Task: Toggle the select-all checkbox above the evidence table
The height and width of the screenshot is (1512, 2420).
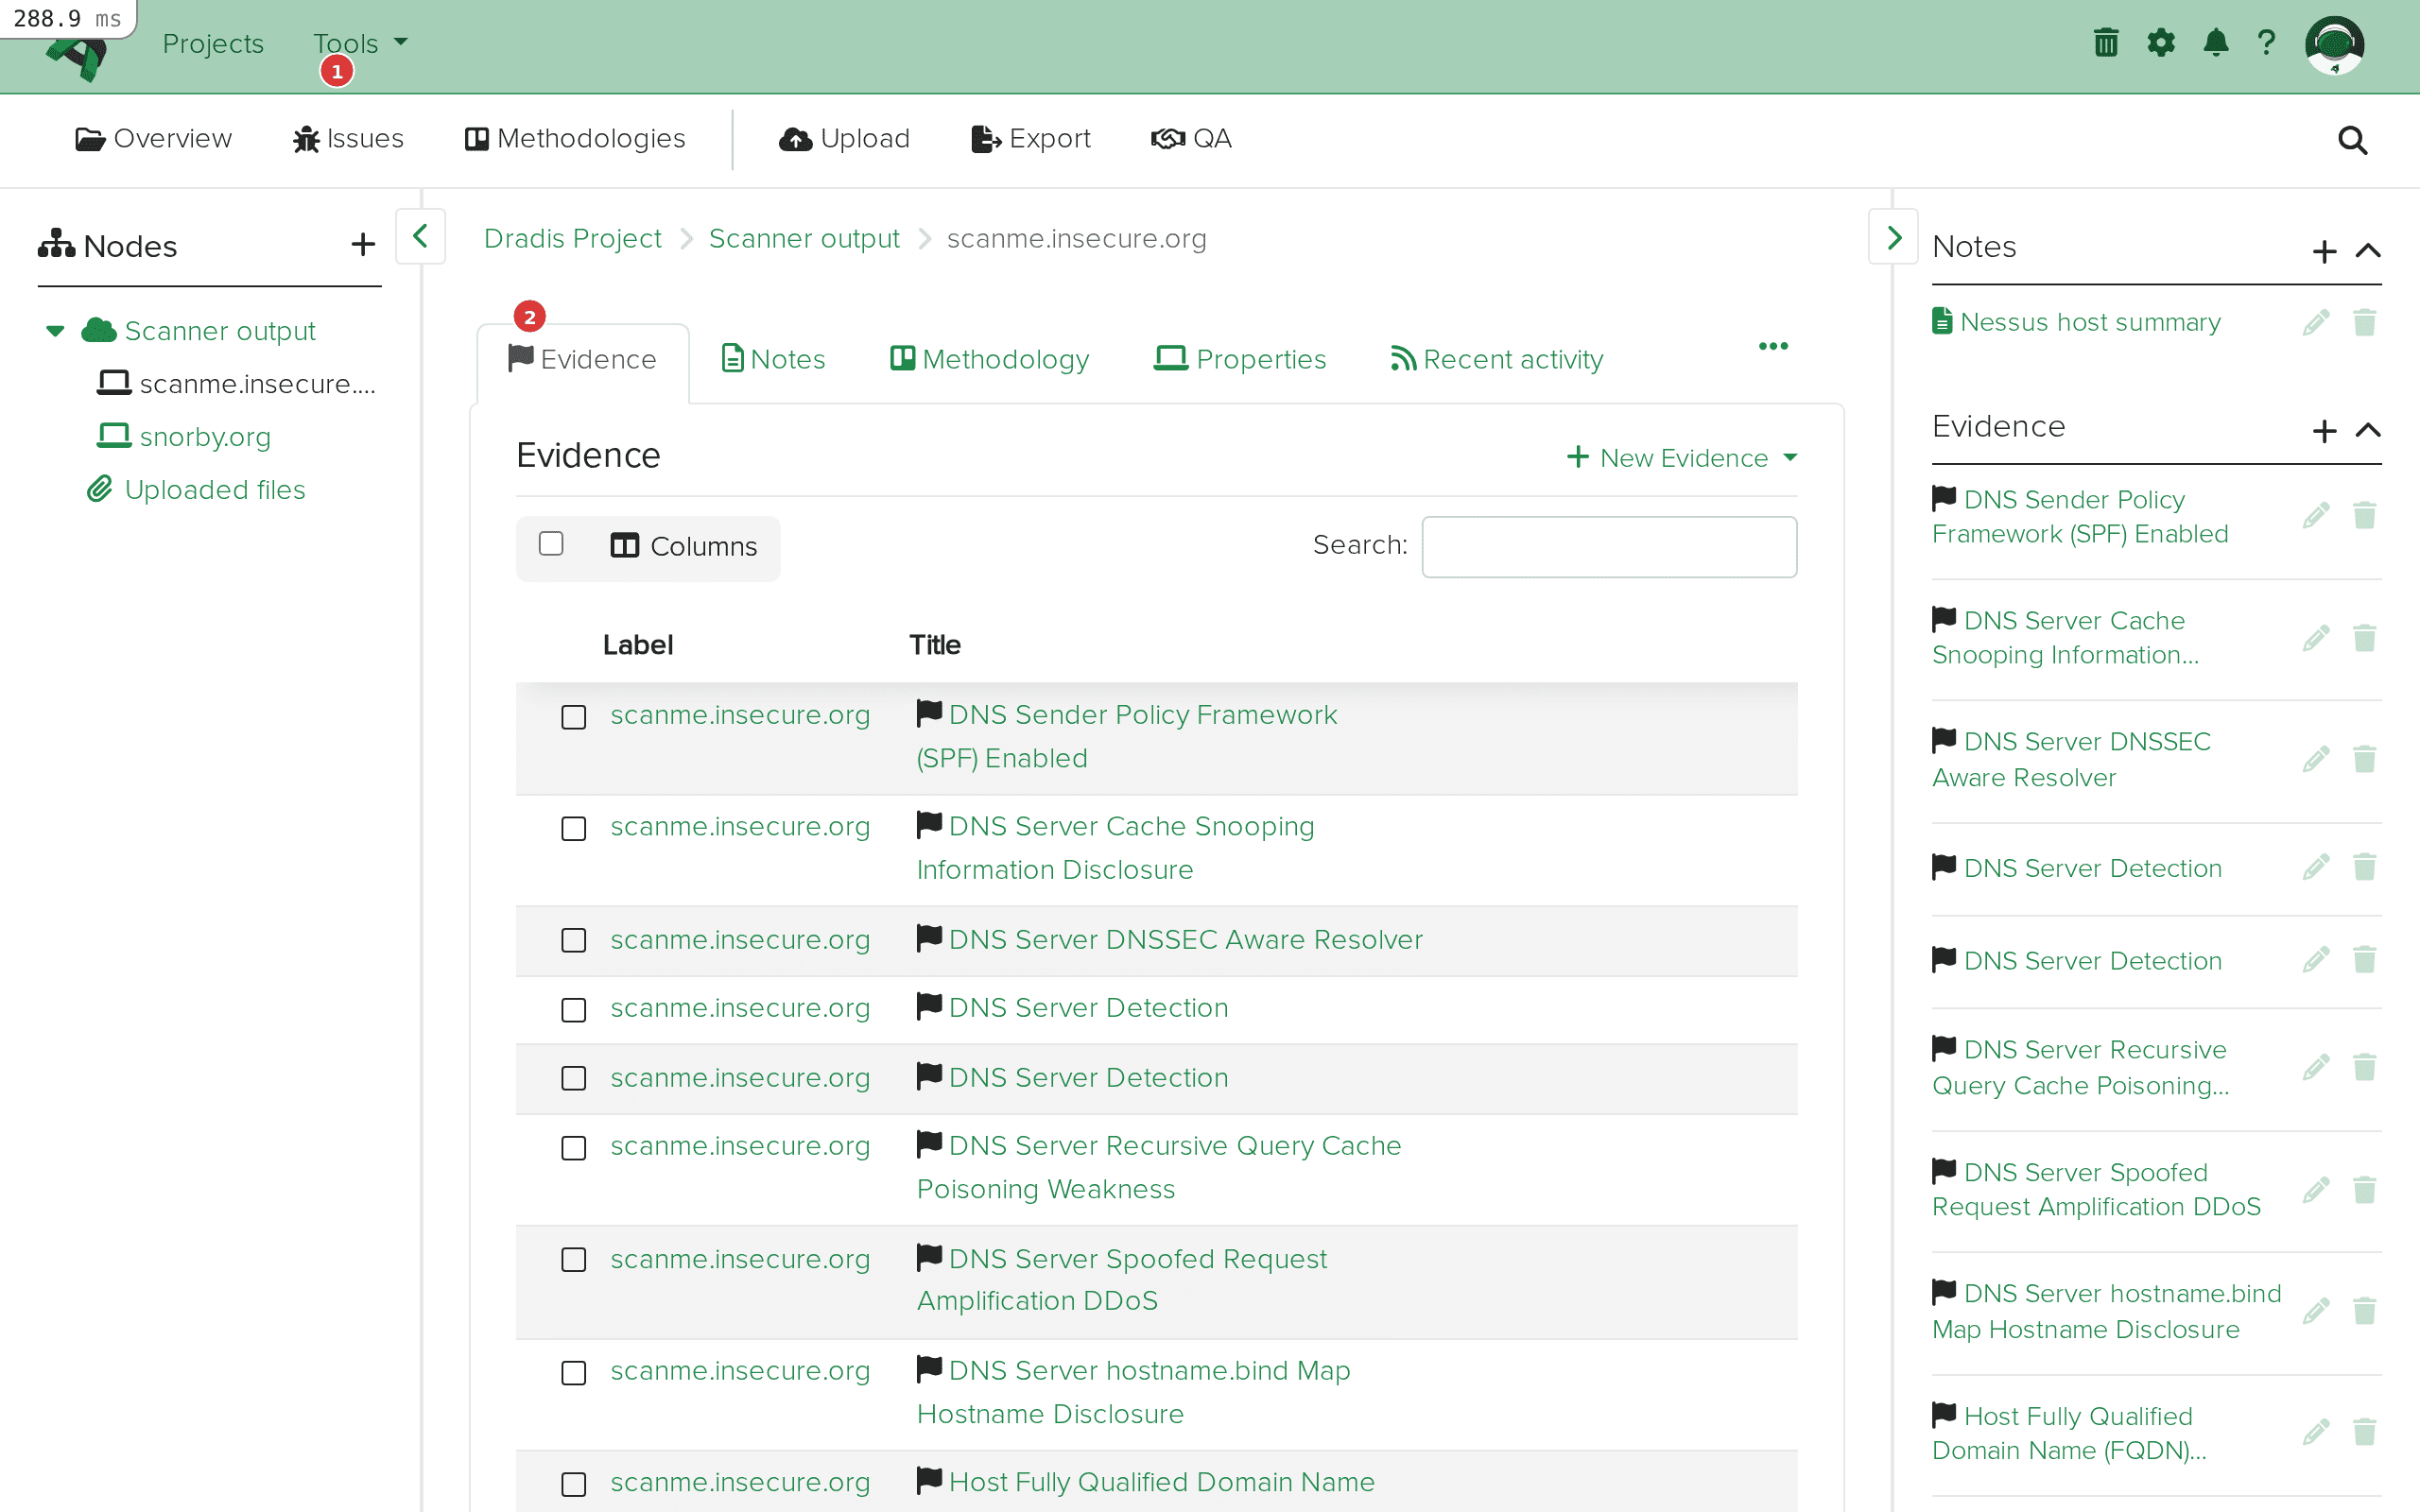Action: (551, 543)
